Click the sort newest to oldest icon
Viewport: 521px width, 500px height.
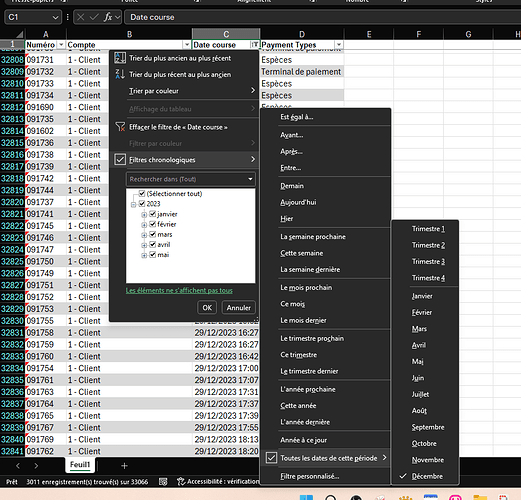click(120, 74)
